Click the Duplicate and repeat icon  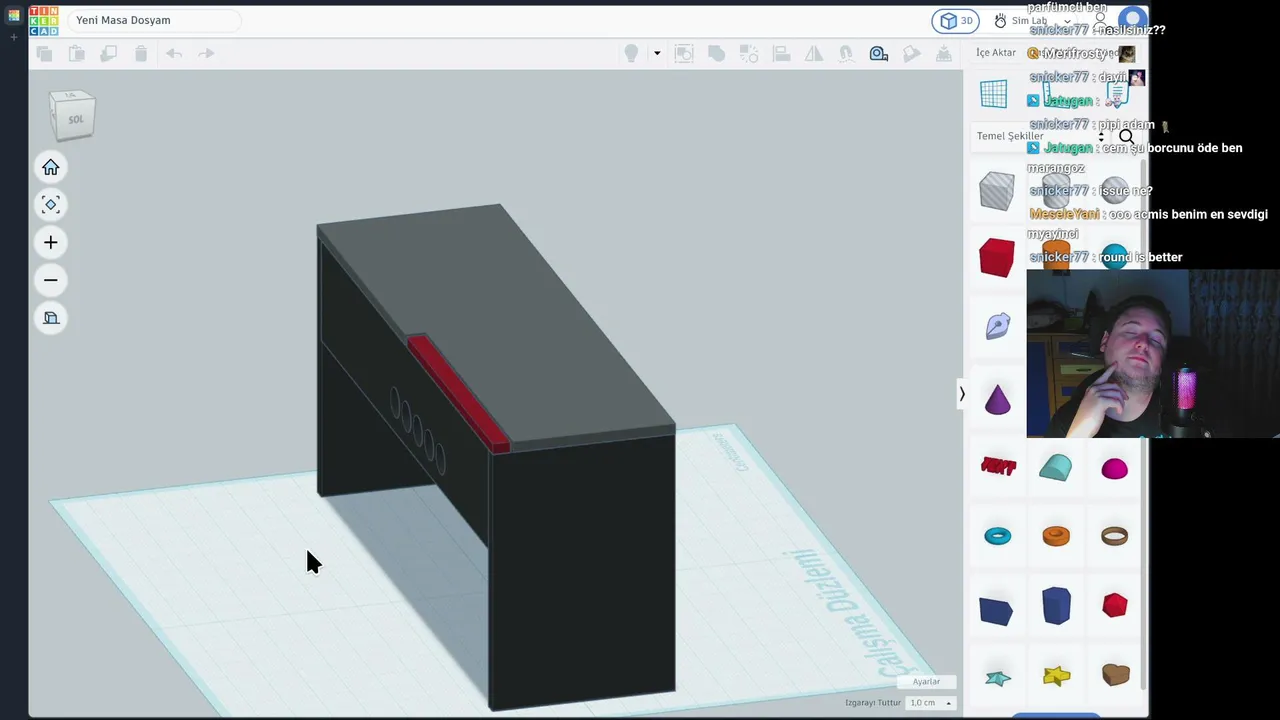pos(108,54)
